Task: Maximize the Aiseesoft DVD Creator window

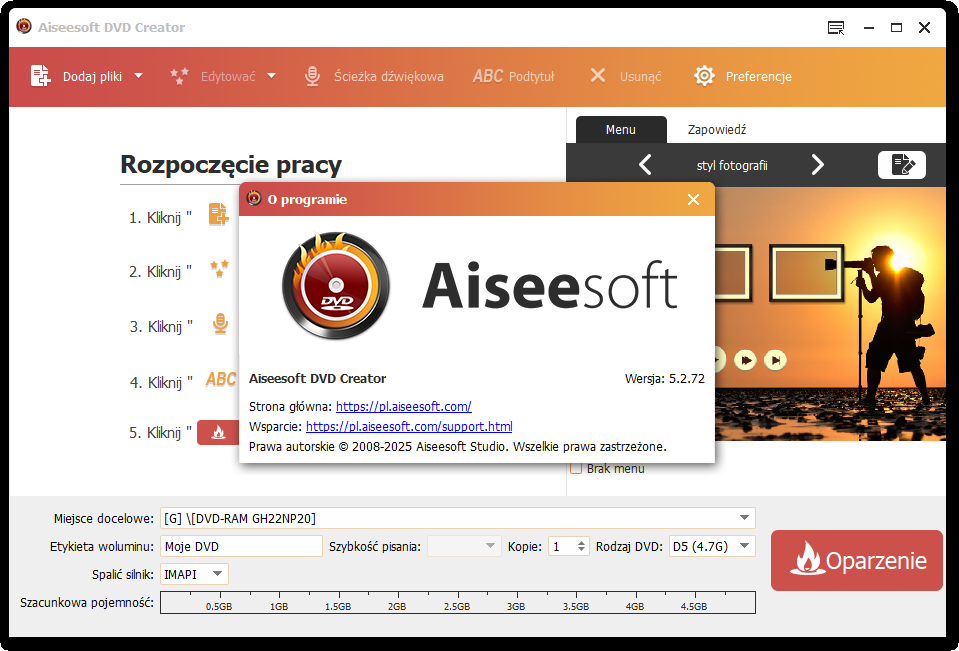Action: tap(897, 28)
